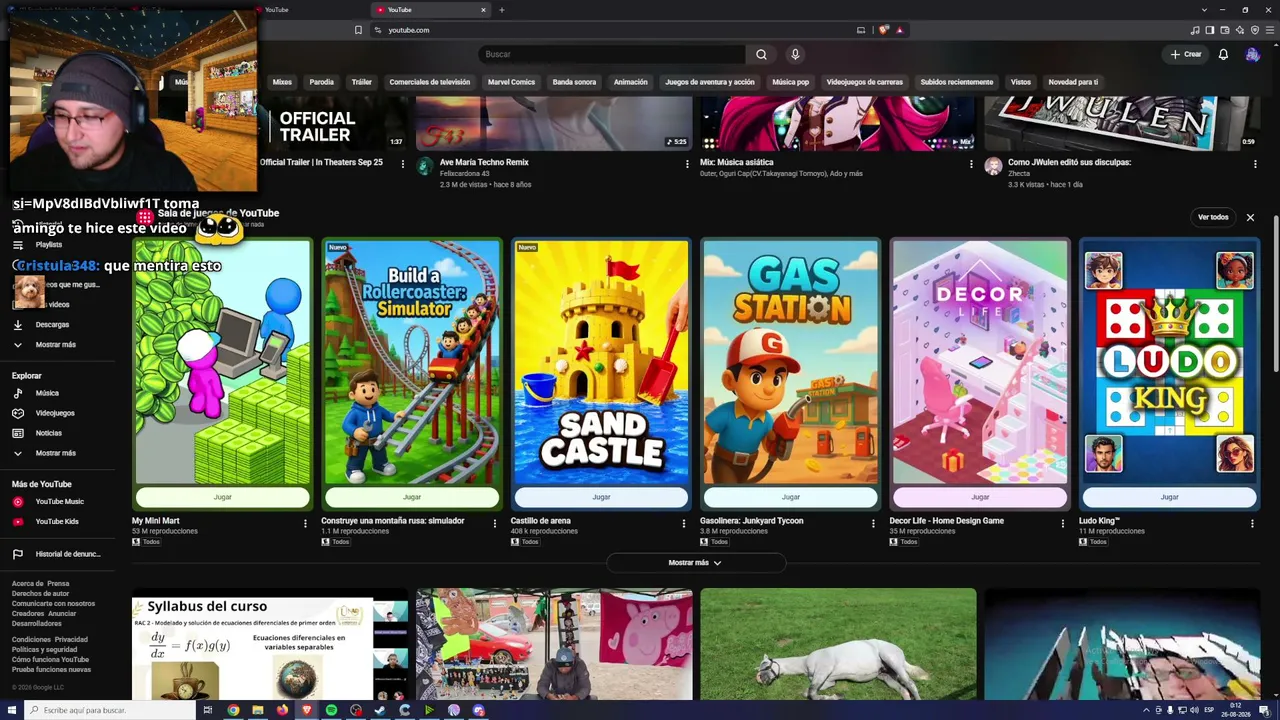Open Descargas in the sidebar
The width and height of the screenshot is (1280, 720).
(x=52, y=324)
